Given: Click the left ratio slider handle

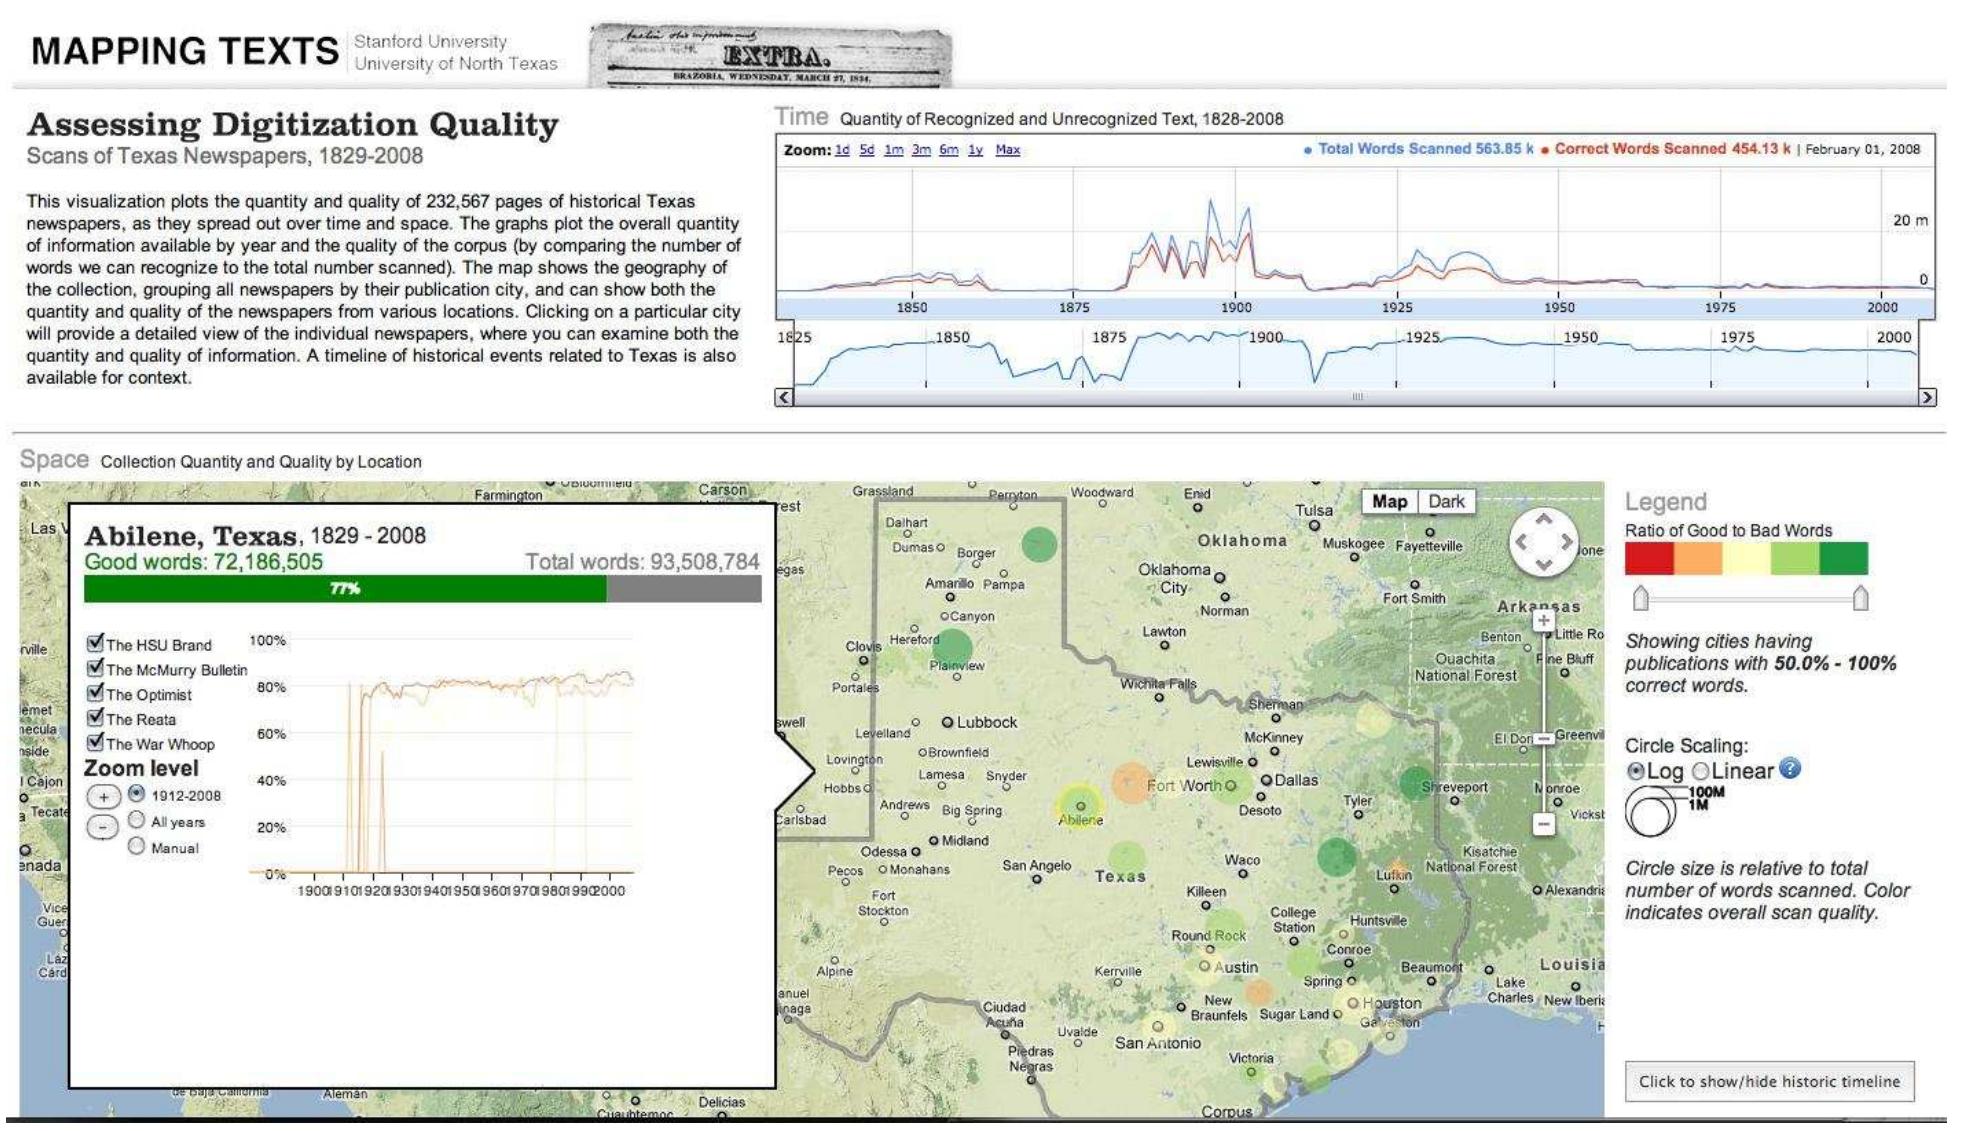Looking at the screenshot, I should tap(1640, 598).
